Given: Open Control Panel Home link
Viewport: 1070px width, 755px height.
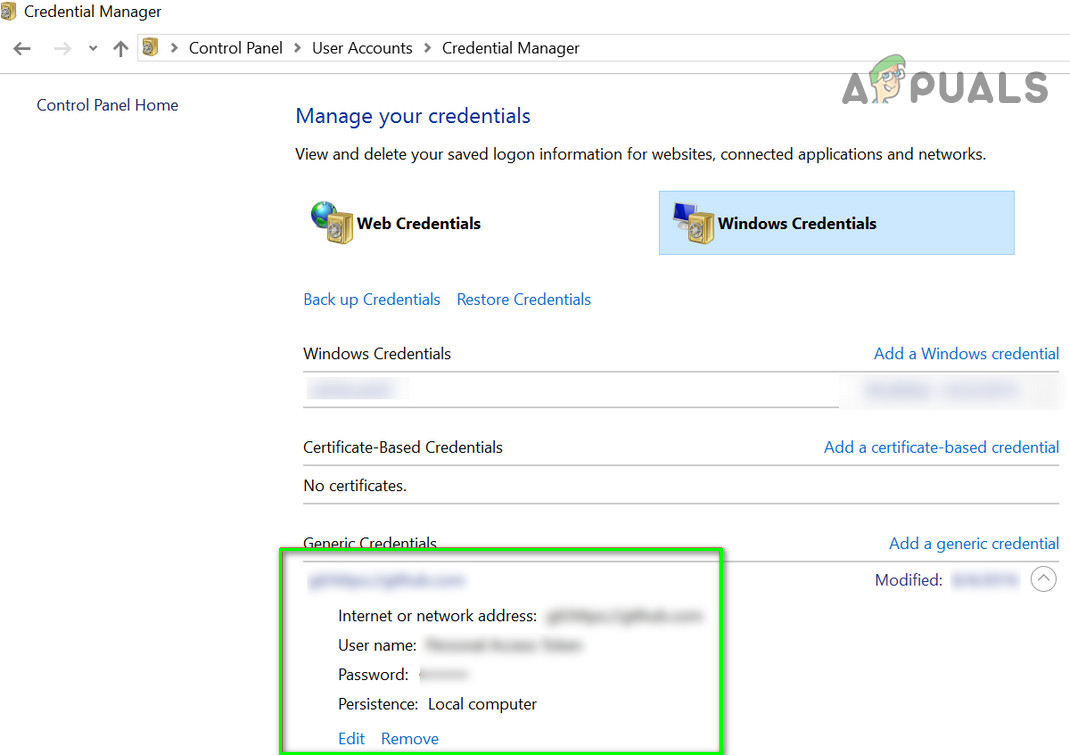Looking at the screenshot, I should [x=107, y=105].
